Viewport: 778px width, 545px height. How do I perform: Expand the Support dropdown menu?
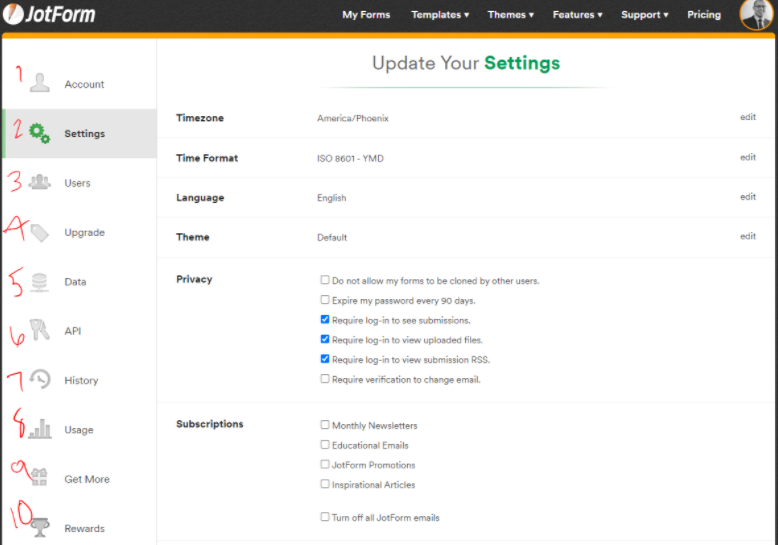[645, 15]
